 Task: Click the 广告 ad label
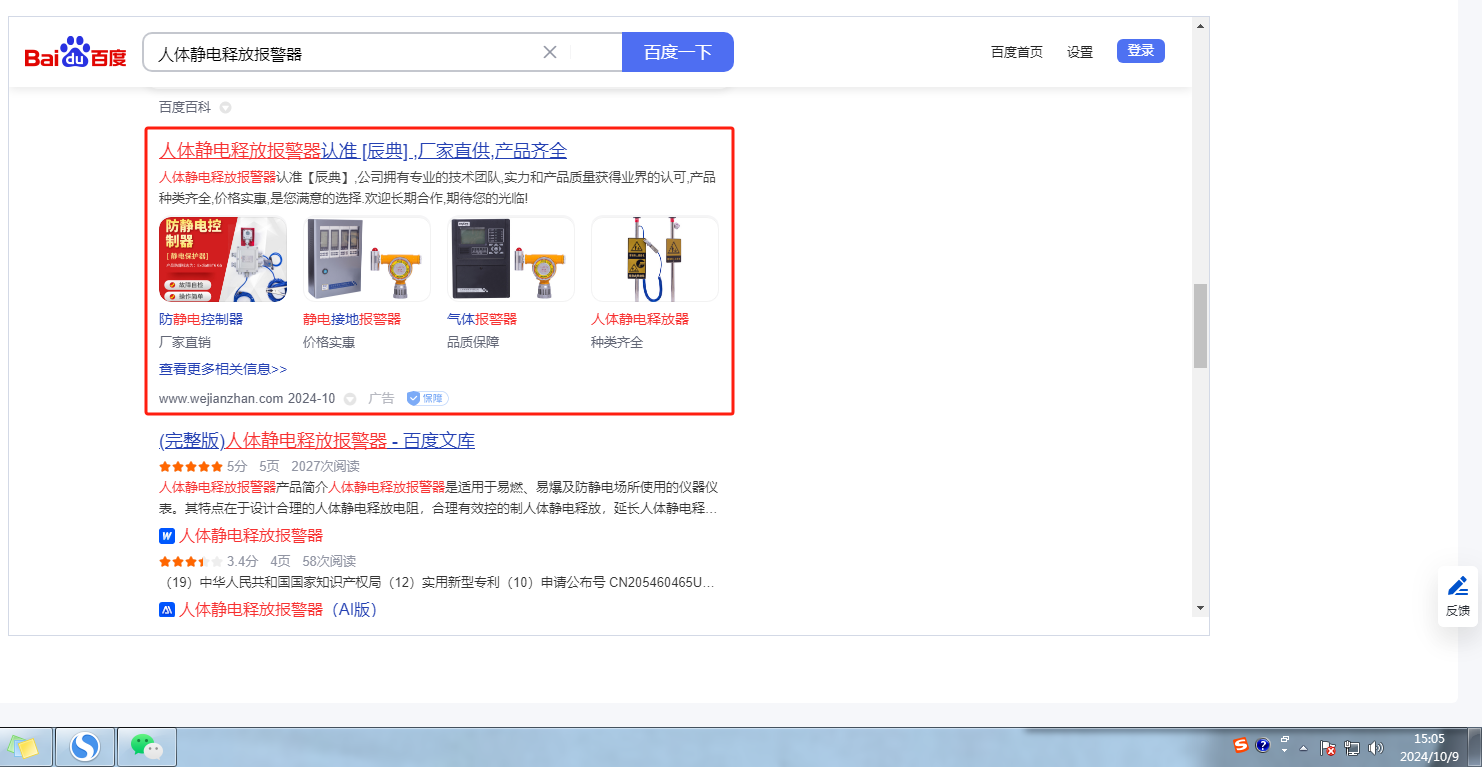[x=381, y=398]
